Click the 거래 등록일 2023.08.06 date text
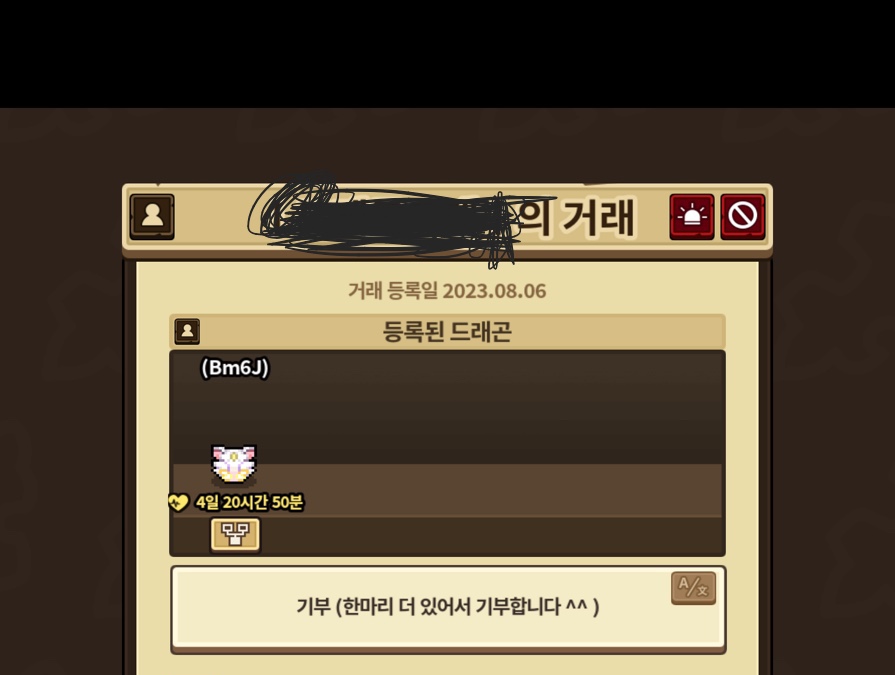The height and width of the screenshot is (675, 895). (447, 291)
